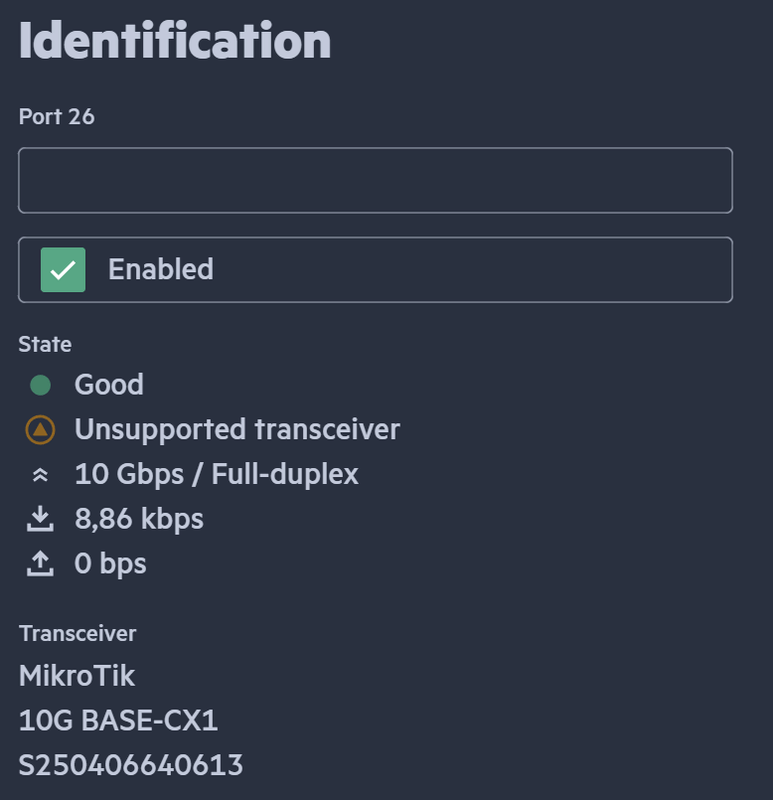Click the link speed double-chevron icon
The height and width of the screenshot is (800, 773).
(x=40, y=475)
